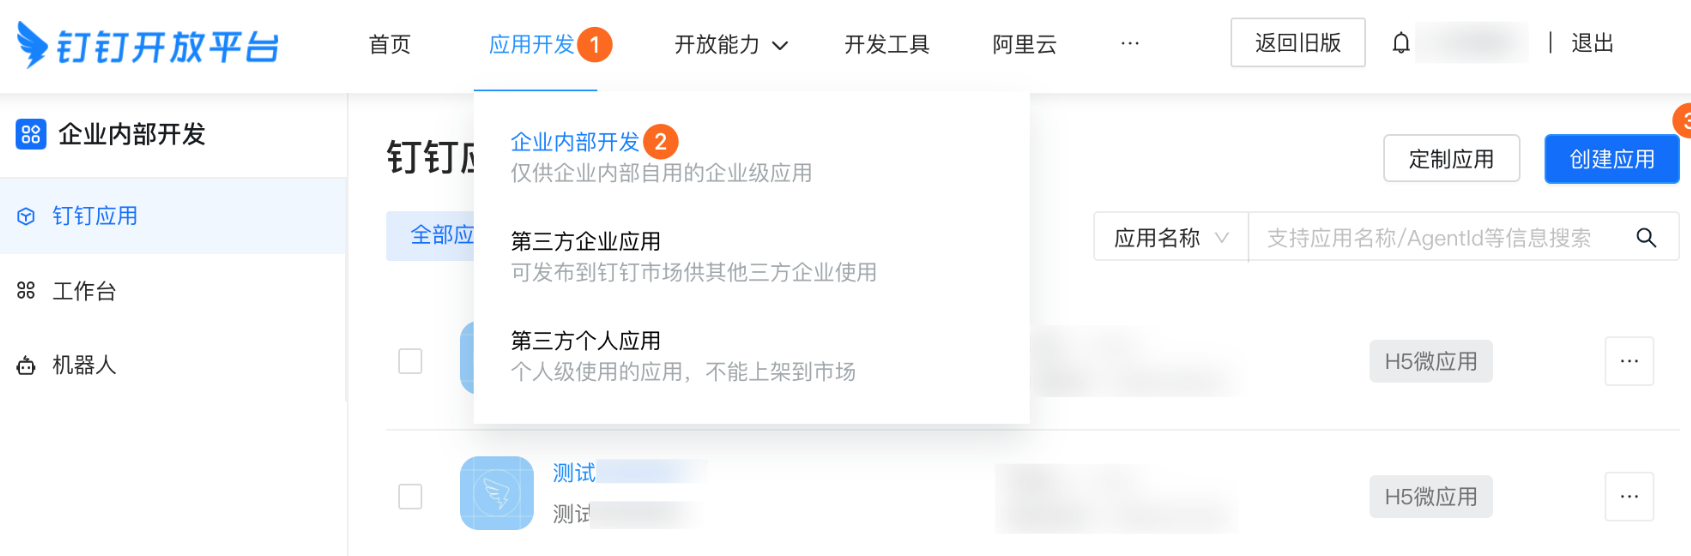The width and height of the screenshot is (1691, 556).
Task: Open more options for 测试 app row
Action: (x=1629, y=497)
